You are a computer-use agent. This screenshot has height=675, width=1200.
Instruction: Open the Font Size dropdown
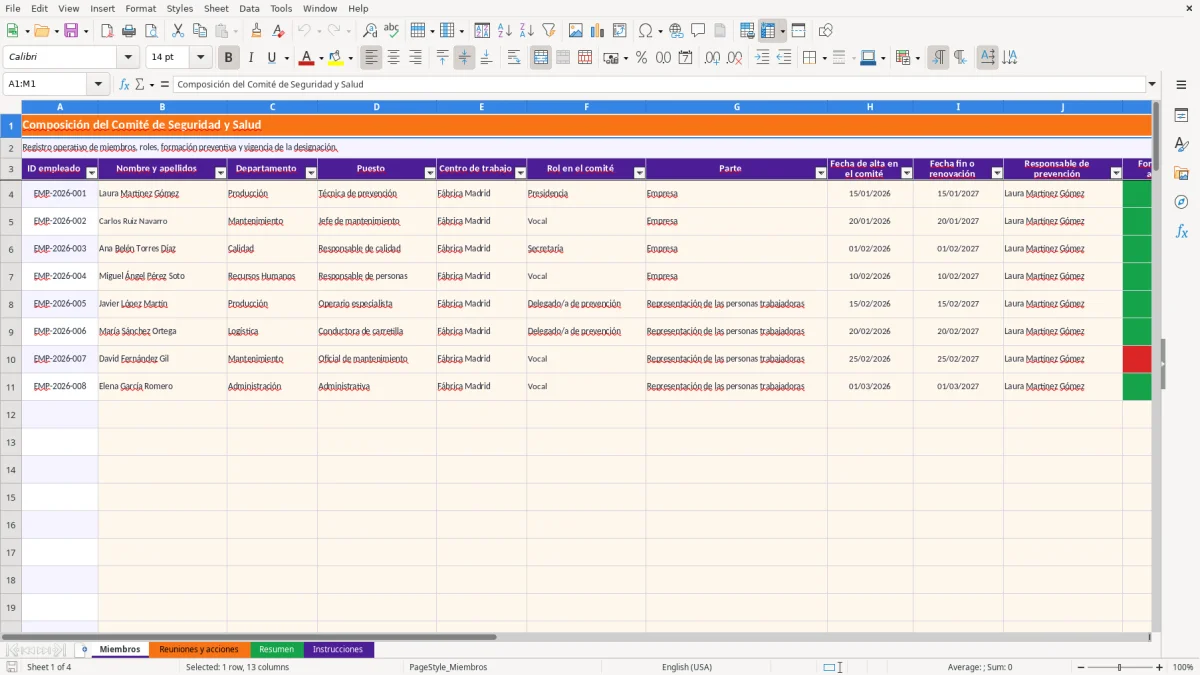[x=200, y=57]
